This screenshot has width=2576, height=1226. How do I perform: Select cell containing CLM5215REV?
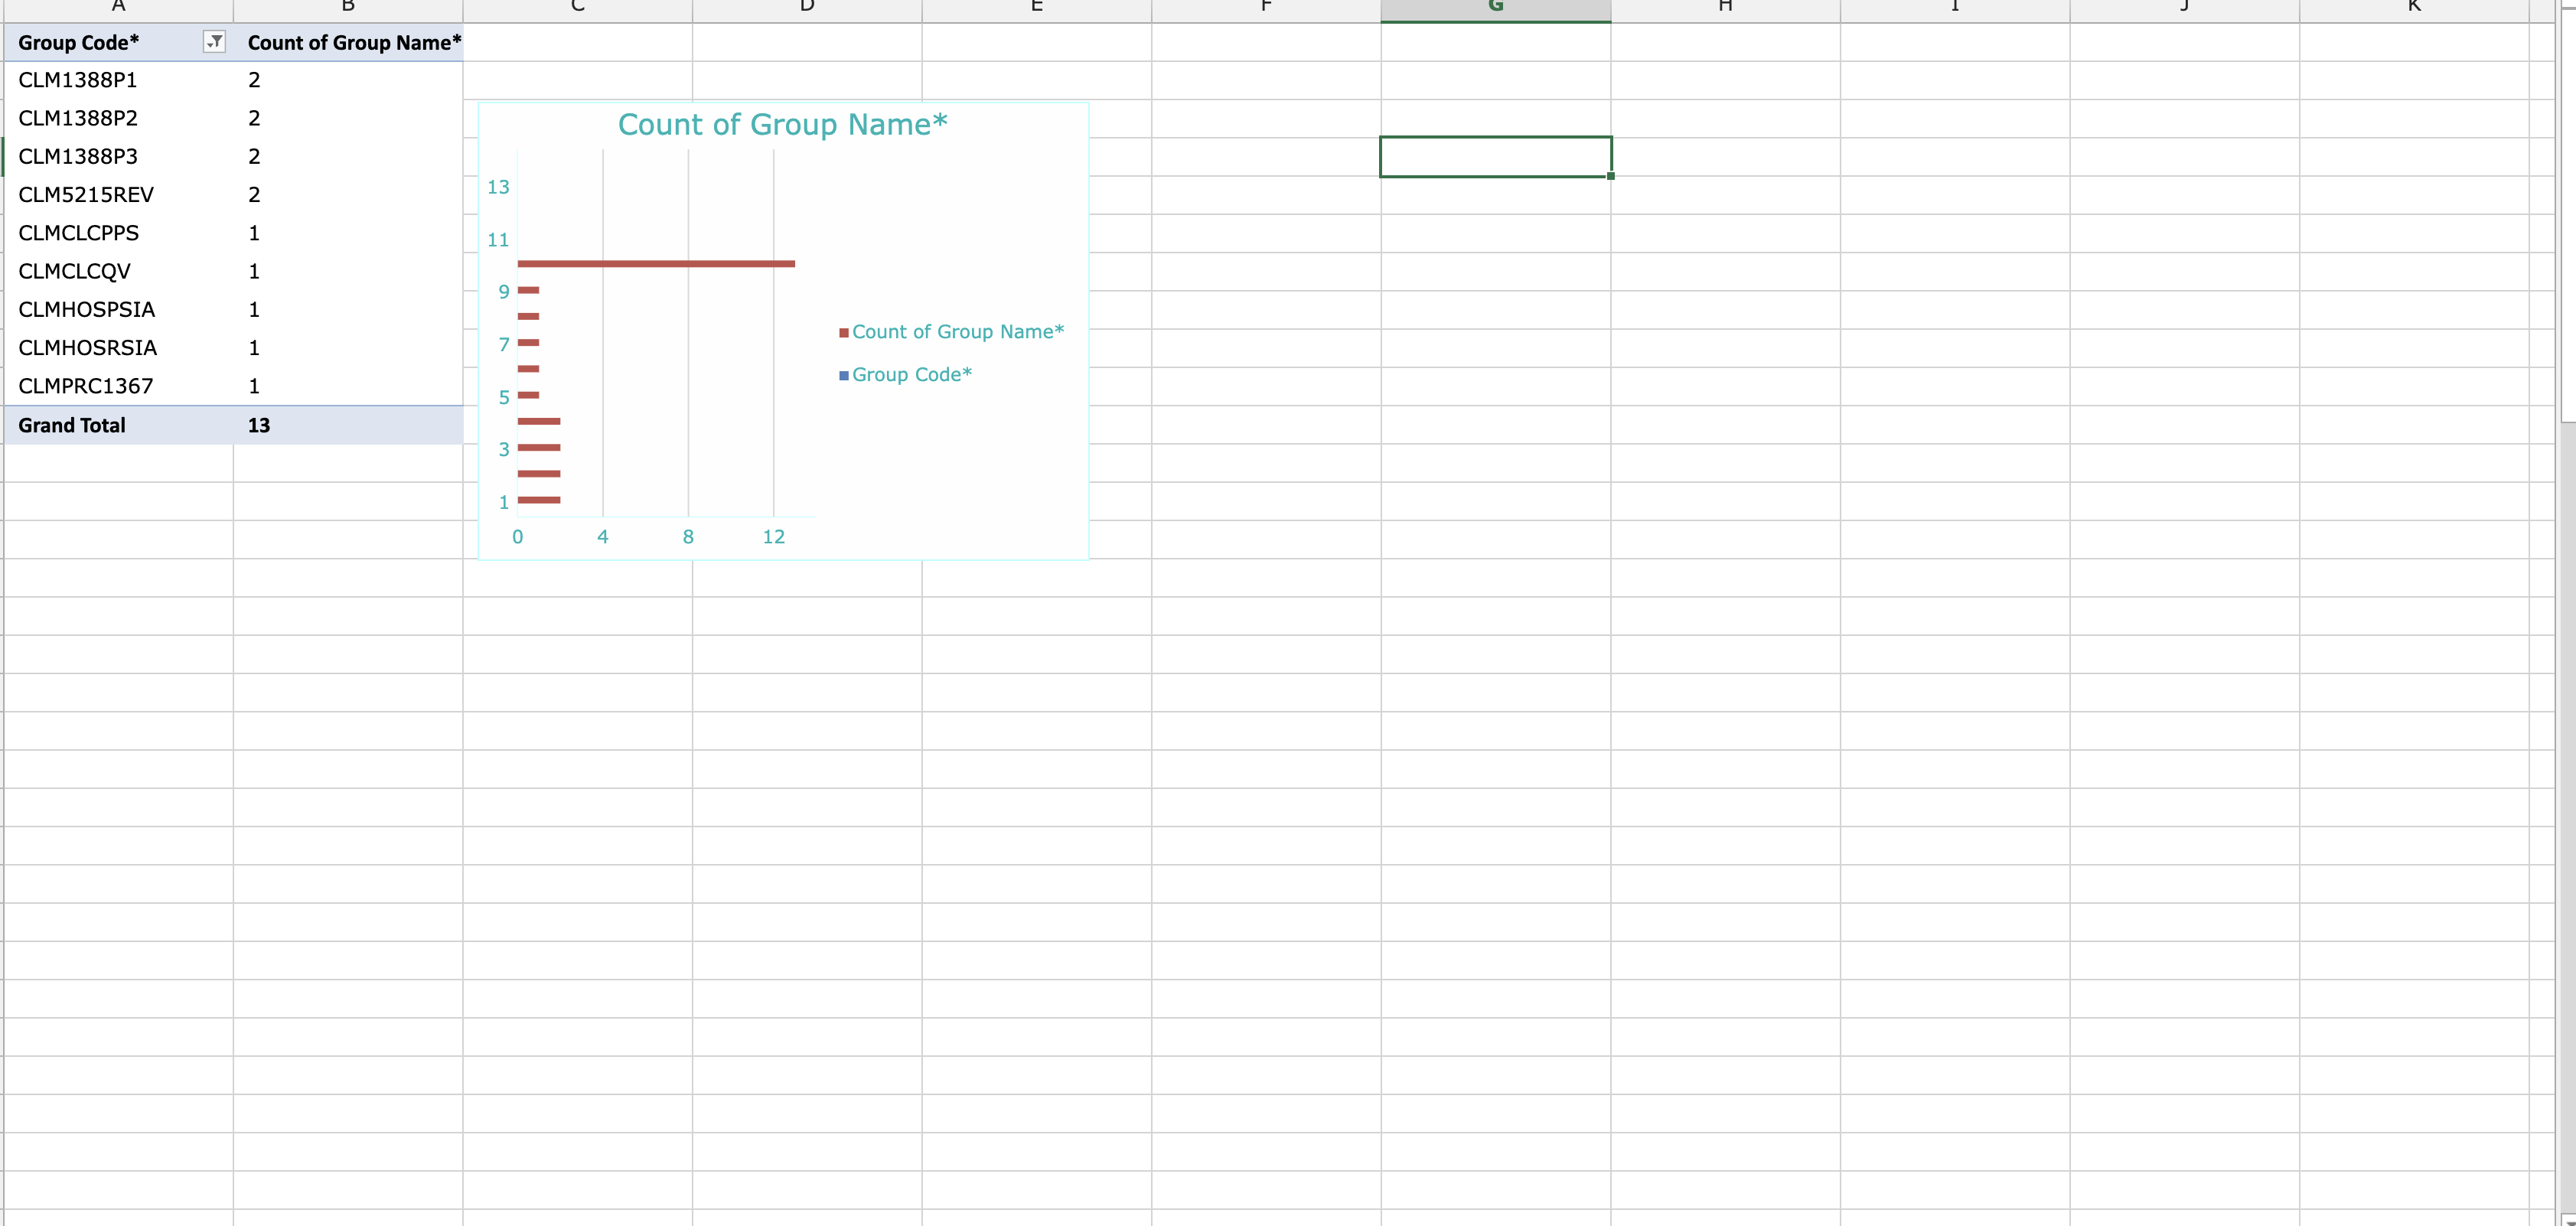tap(86, 195)
